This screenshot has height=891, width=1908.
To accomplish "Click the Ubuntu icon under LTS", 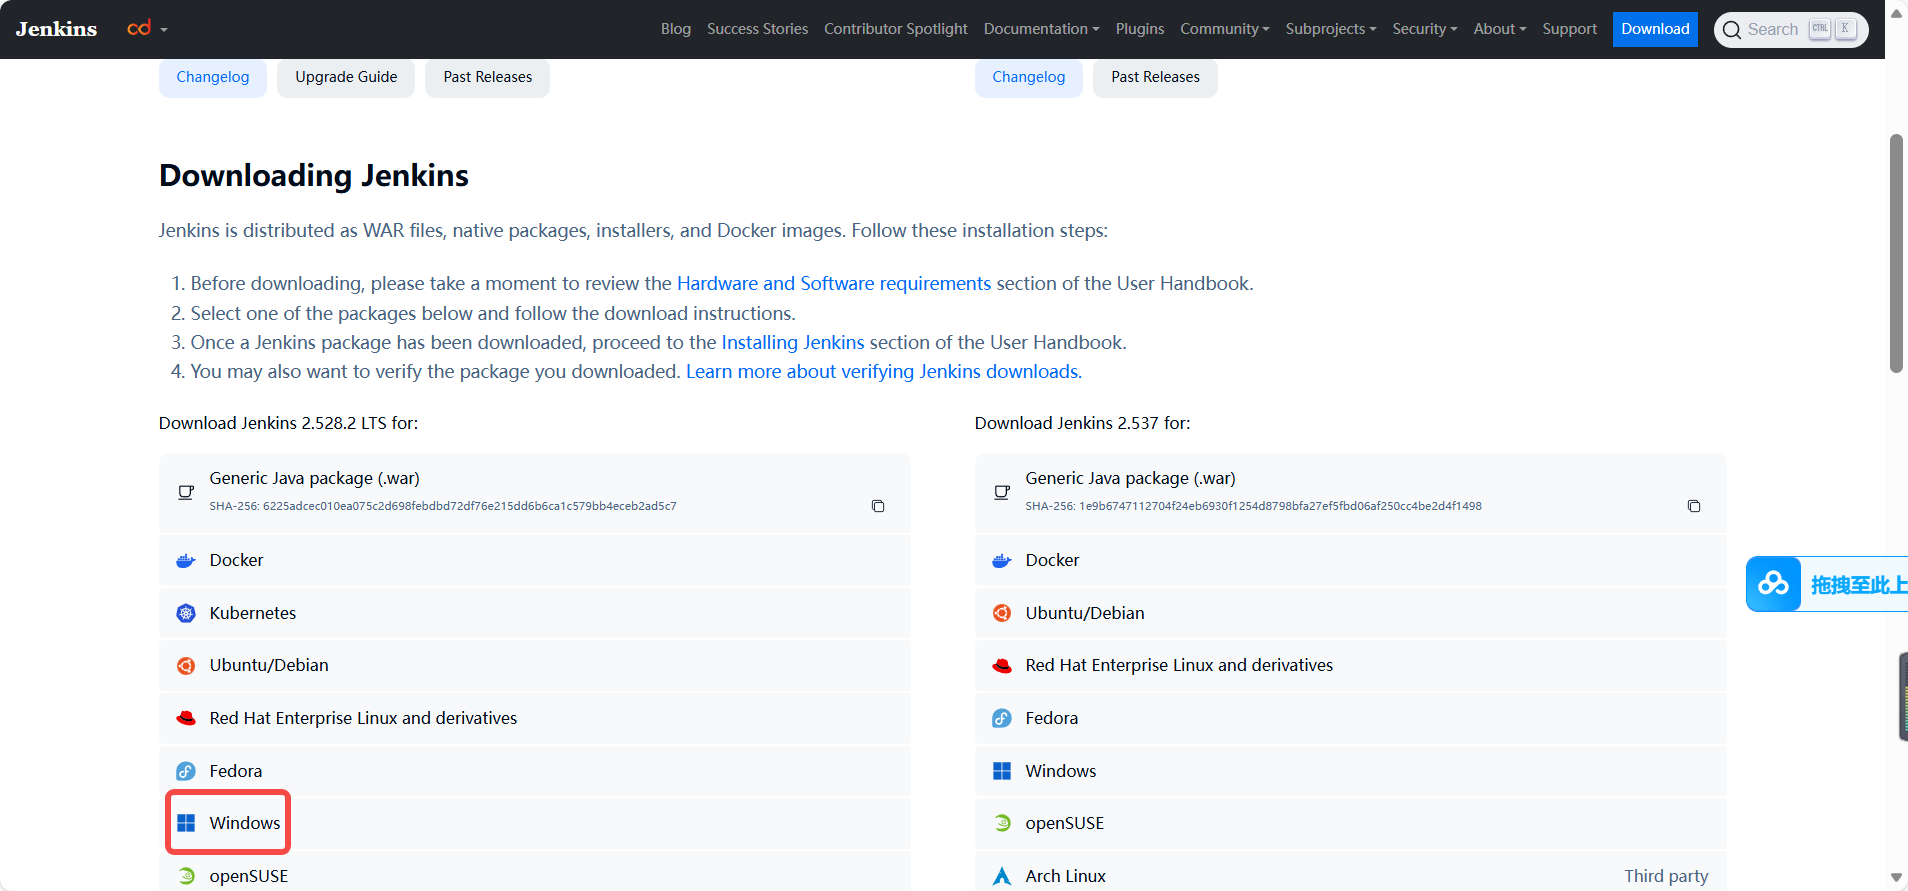I will click(186, 666).
